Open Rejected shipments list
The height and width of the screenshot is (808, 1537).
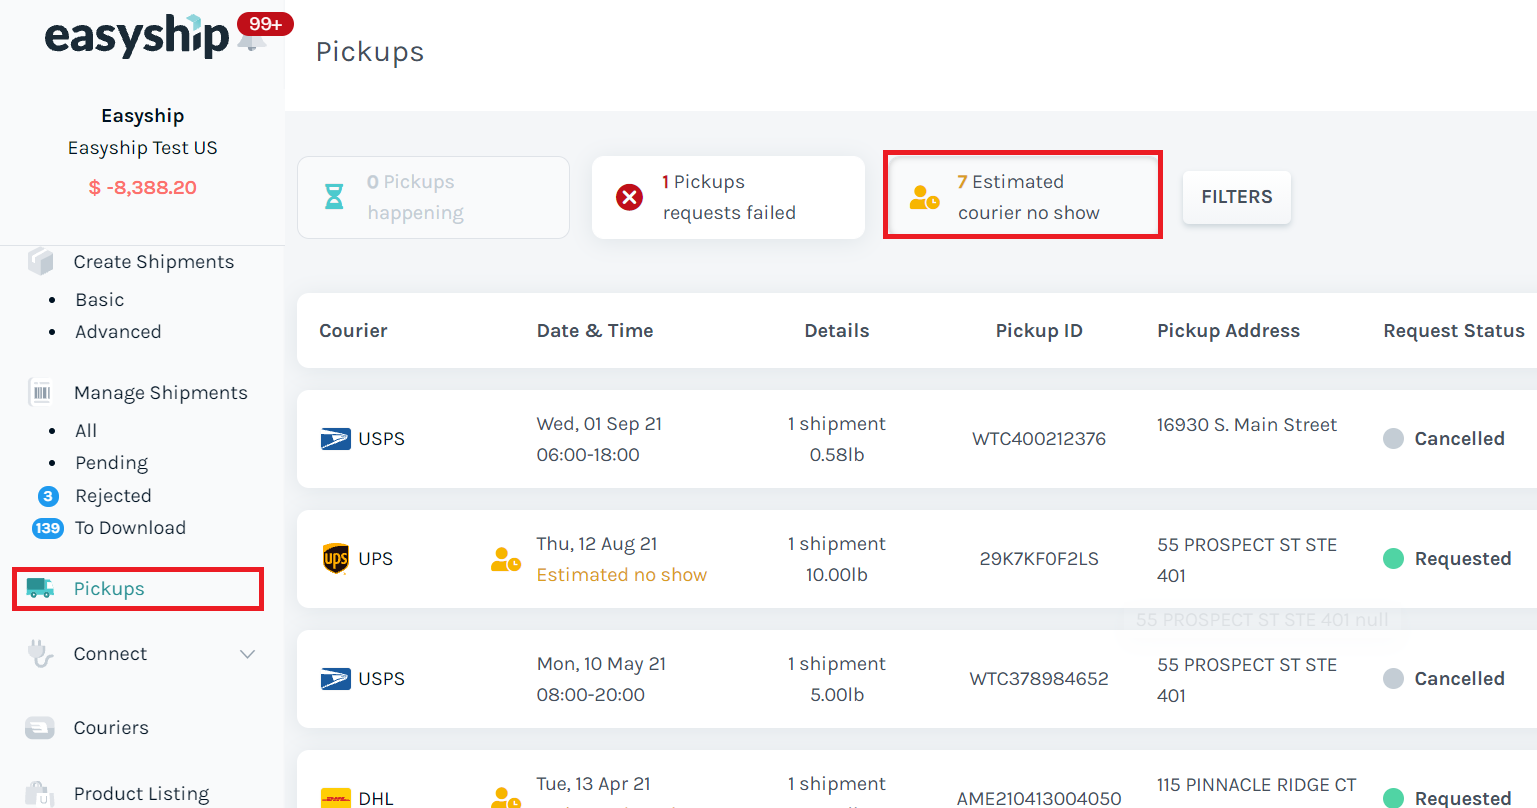click(113, 496)
